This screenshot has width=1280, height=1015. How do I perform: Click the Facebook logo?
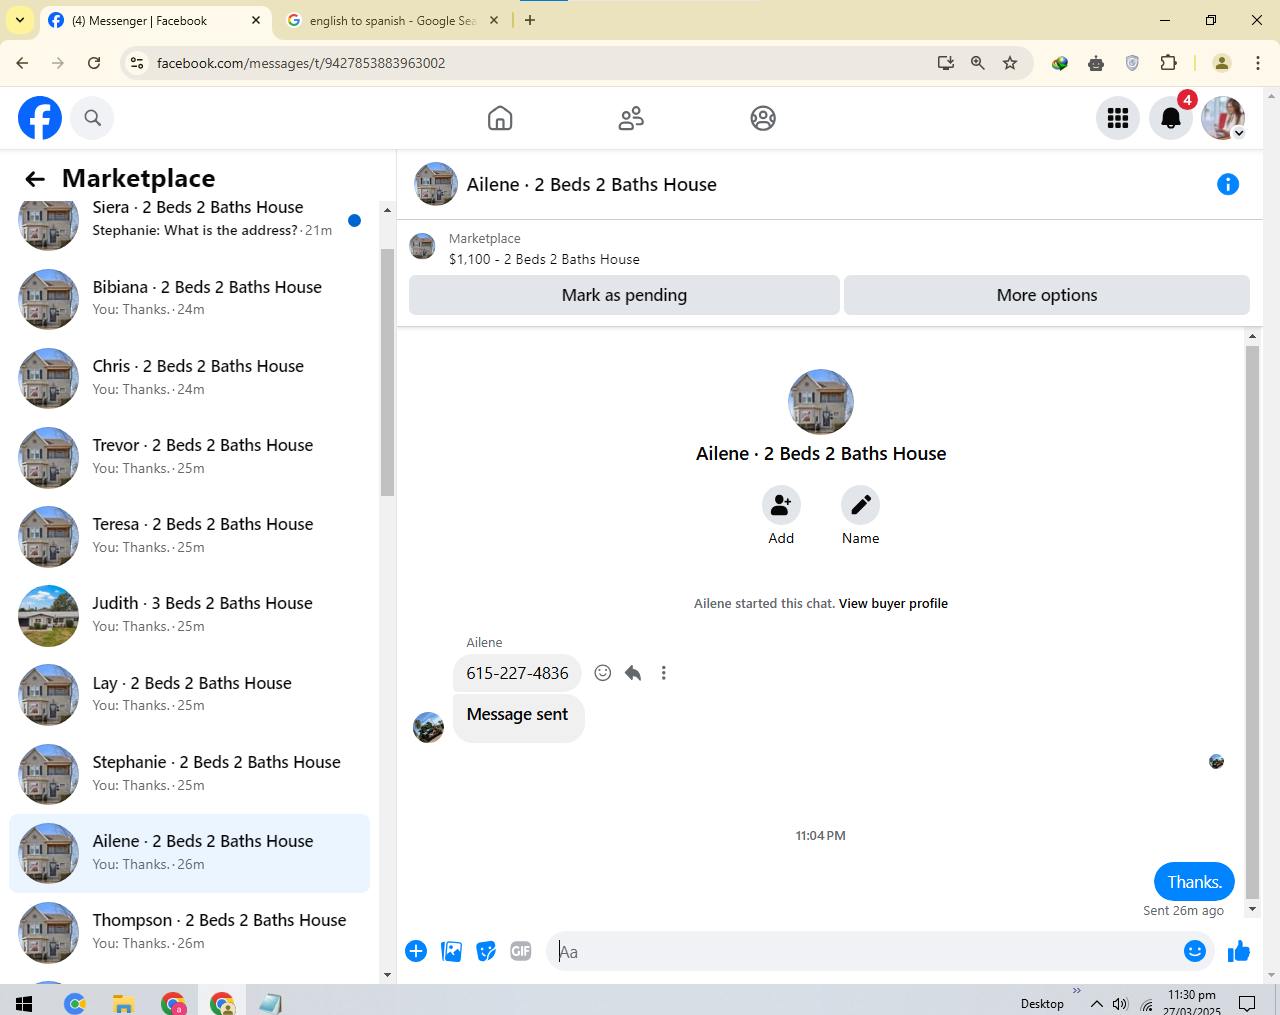(x=40, y=118)
